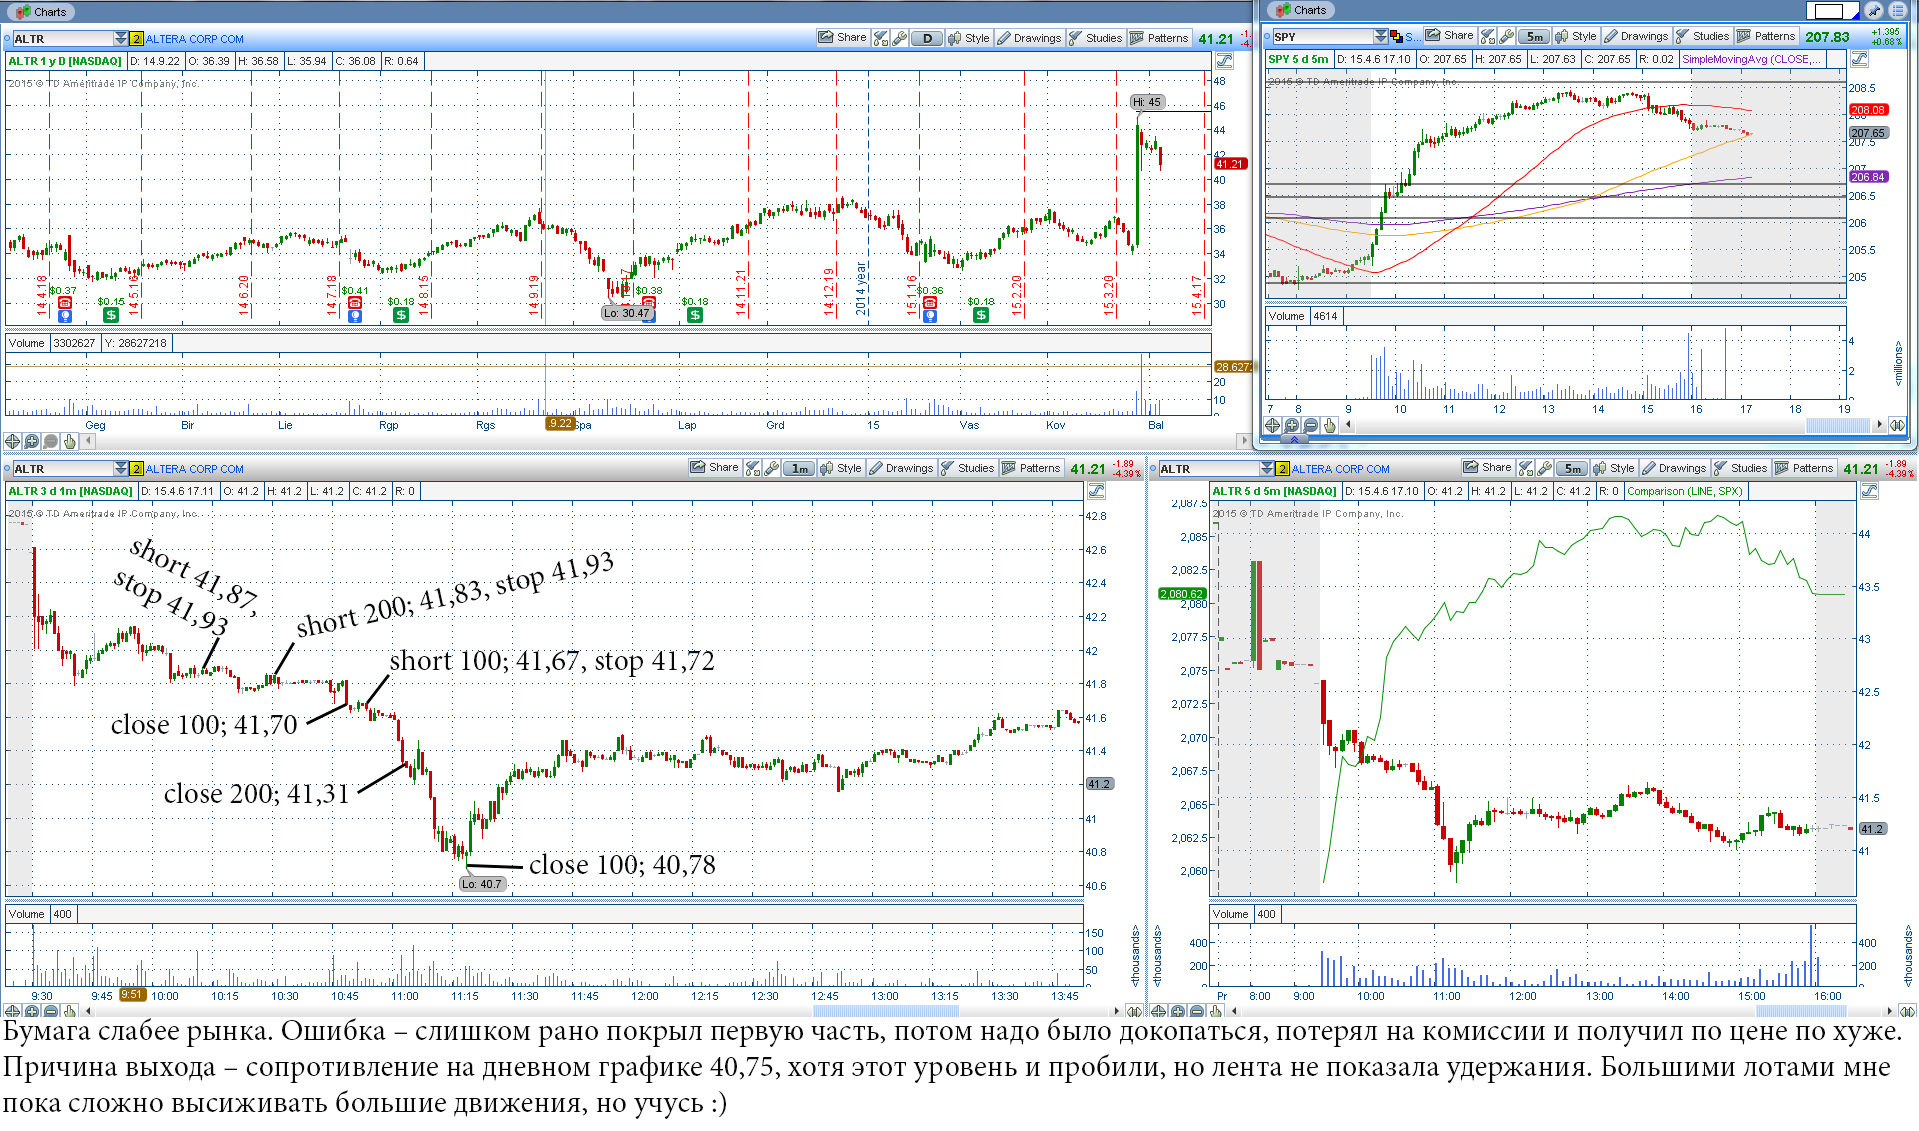Click the crosshair cursor tool under daily chart
The height and width of the screenshot is (1131, 1919).
[x=12, y=441]
